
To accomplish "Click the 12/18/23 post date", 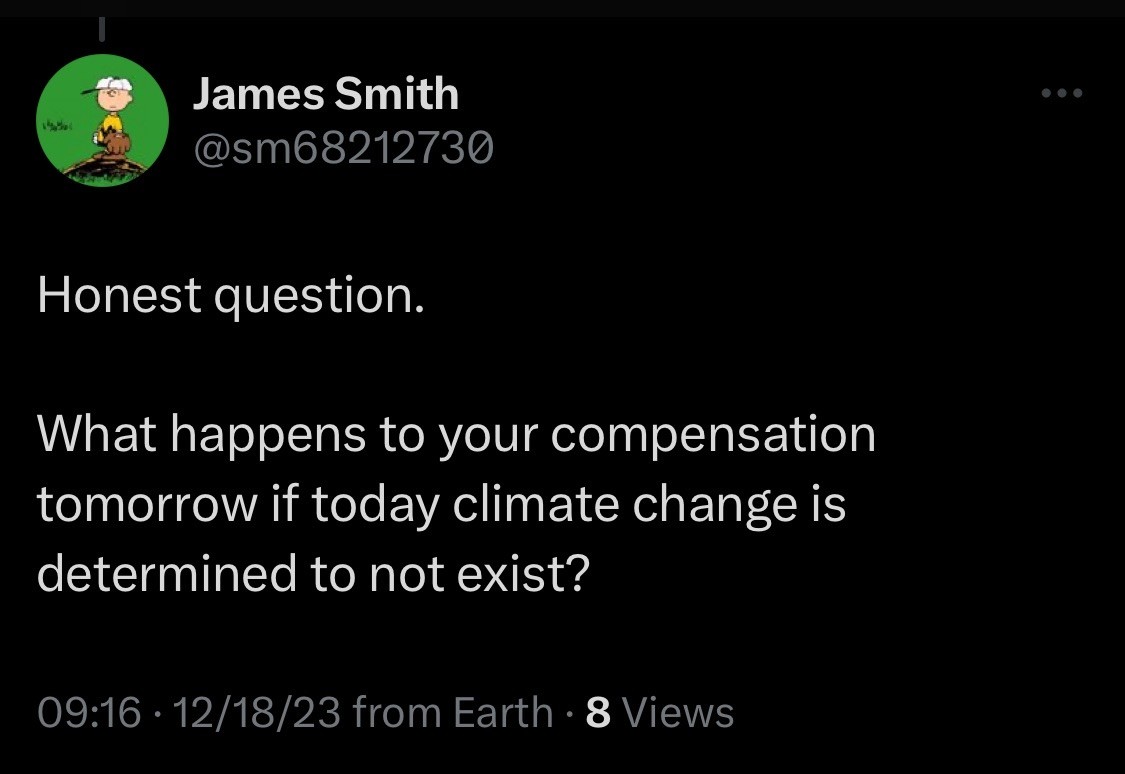I will pyautogui.click(x=257, y=713).
